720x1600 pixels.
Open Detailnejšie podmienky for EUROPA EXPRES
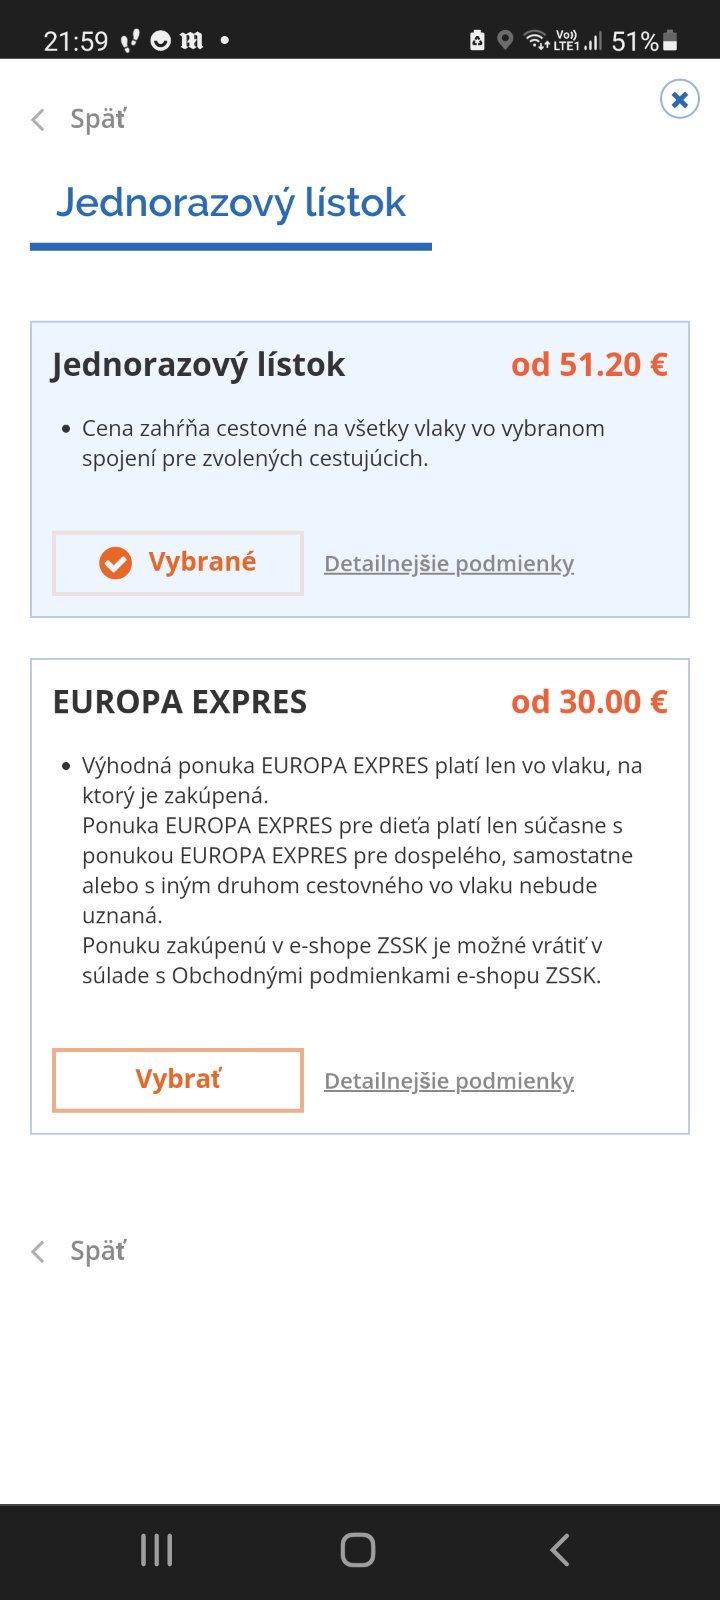pyautogui.click(x=449, y=1081)
